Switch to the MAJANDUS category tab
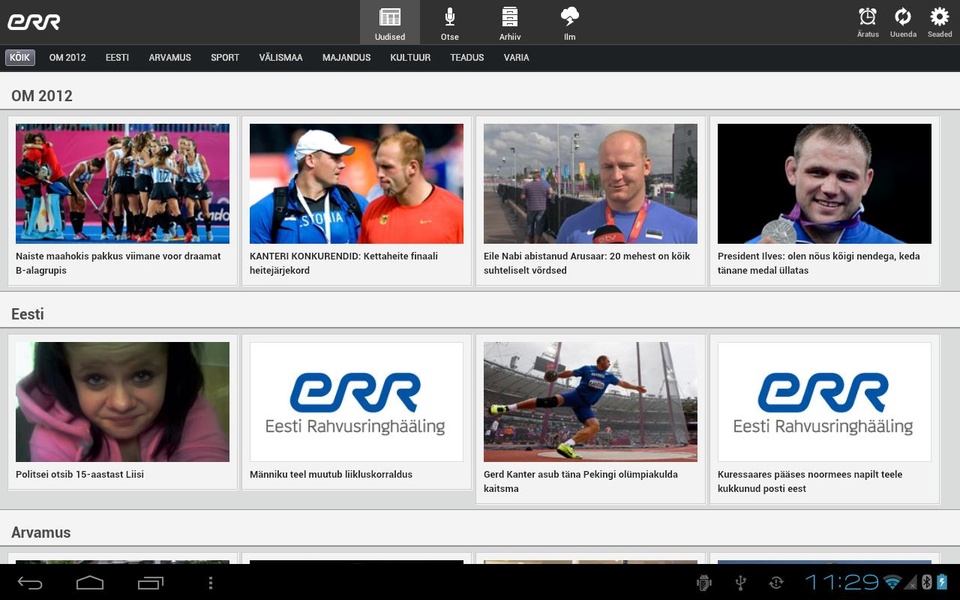 tap(347, 58)
